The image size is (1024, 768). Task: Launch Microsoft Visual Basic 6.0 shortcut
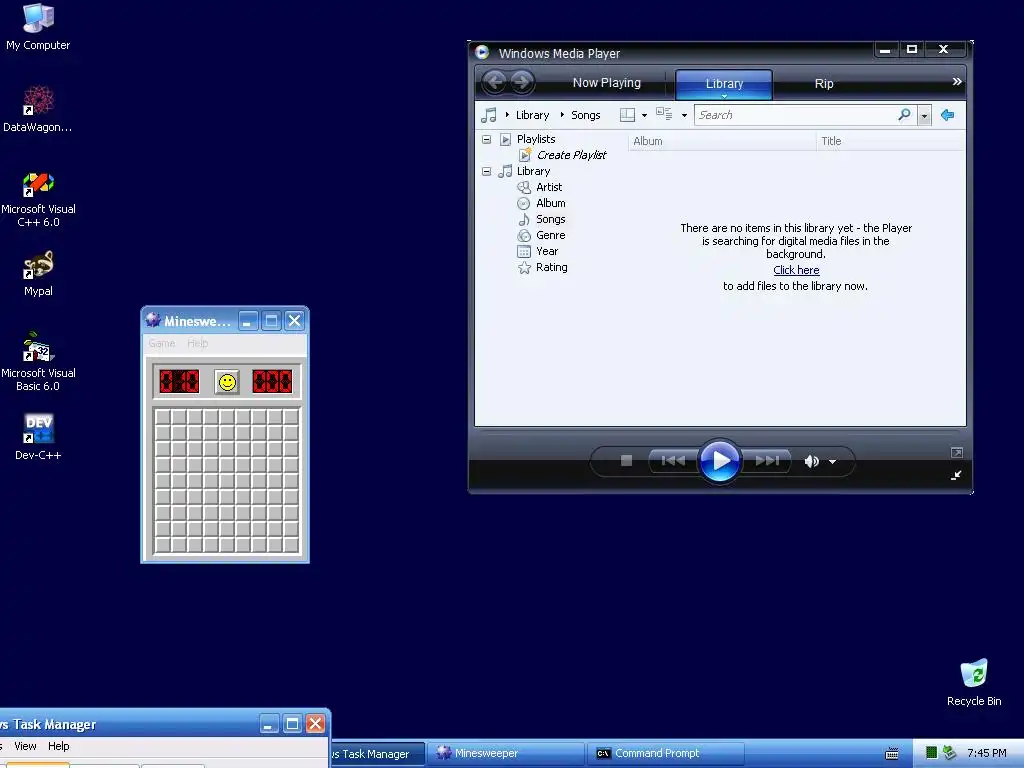point(38,361)
